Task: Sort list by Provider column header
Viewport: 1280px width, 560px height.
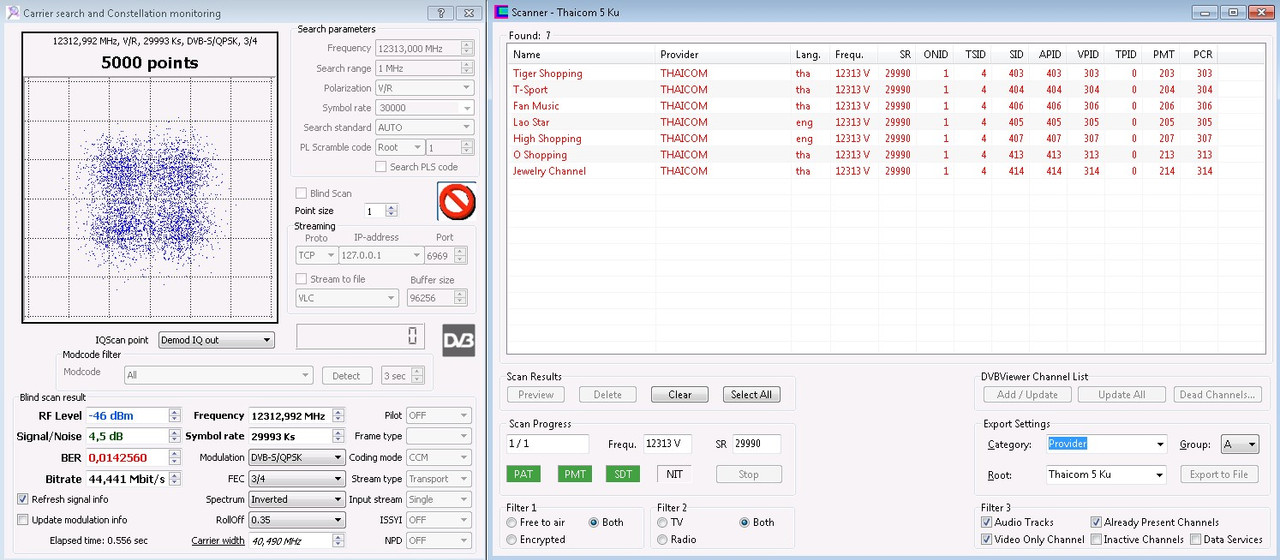Action: pyautogui.click(x=723, y=55)
